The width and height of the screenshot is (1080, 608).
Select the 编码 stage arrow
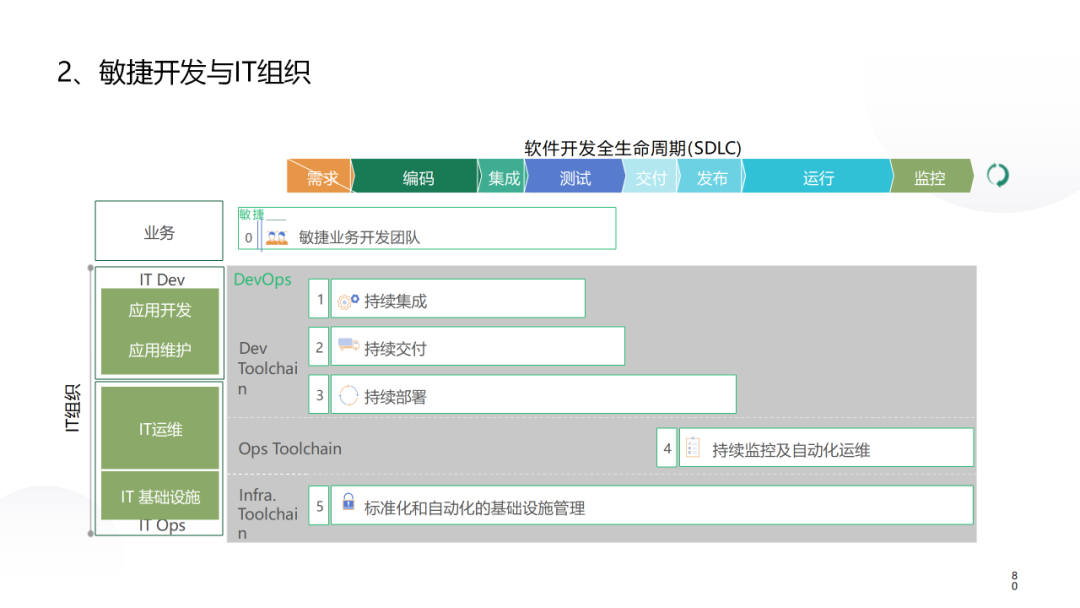click(415, 176)
